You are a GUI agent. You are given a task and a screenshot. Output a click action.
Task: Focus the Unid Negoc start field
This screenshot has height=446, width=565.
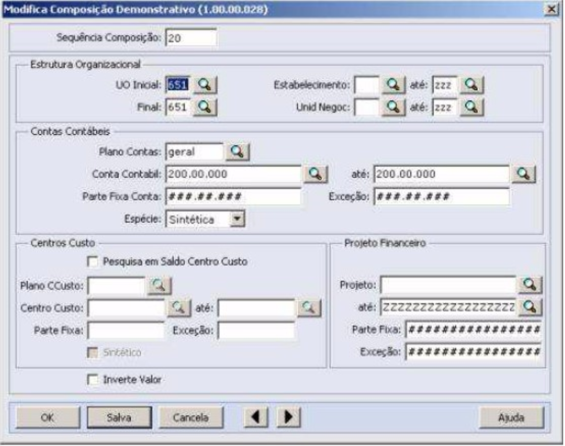point(366,107)
